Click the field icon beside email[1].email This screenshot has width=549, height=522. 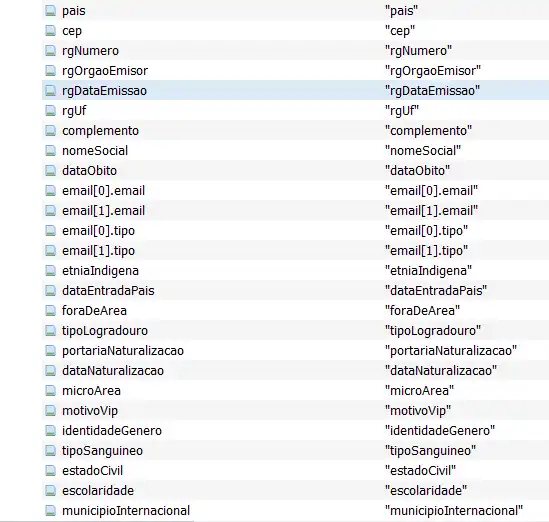tap(50, 210)
